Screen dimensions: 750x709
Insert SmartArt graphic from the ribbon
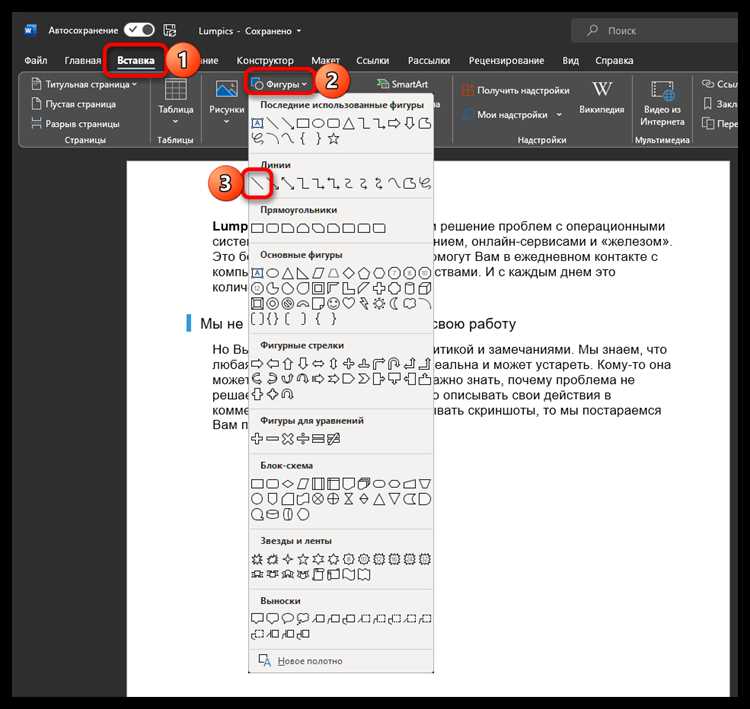click(402, 84)
